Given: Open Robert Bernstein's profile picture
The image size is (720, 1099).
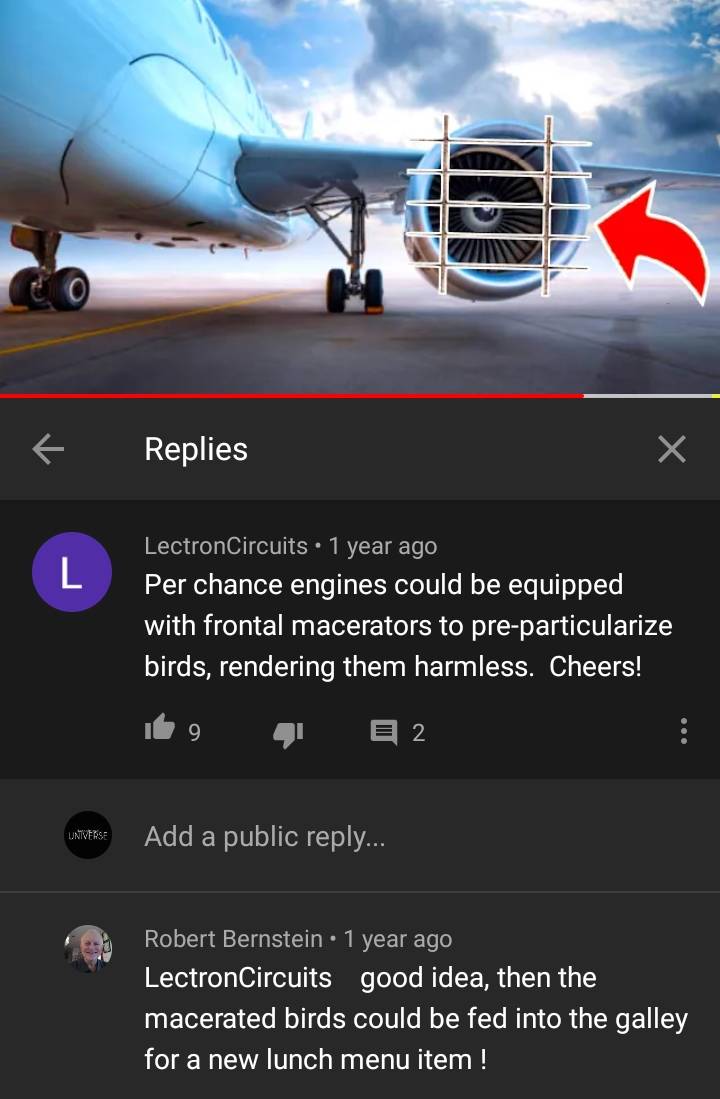Looking at the screenshot, I should (x=88, y=948).
